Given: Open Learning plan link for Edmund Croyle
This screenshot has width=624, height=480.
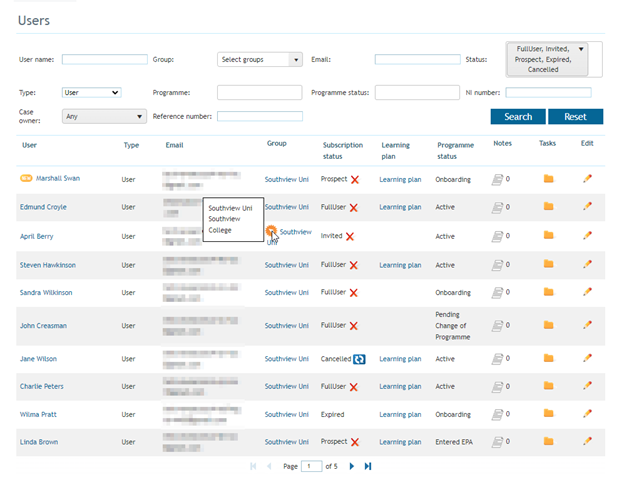Looking at the screenshot, I should [x=400, y=207].
